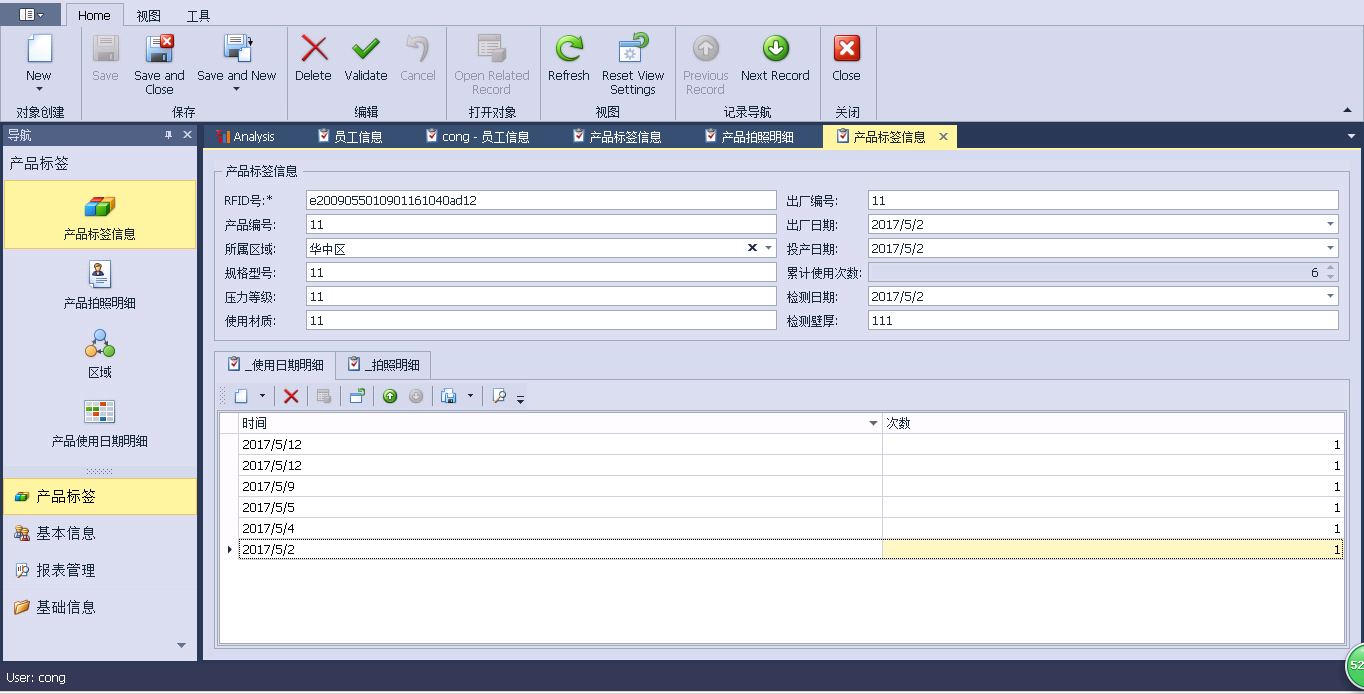Open the 出厂日期 date picker dropdown
This screenshot has height=694, width=1364.
1331,224
